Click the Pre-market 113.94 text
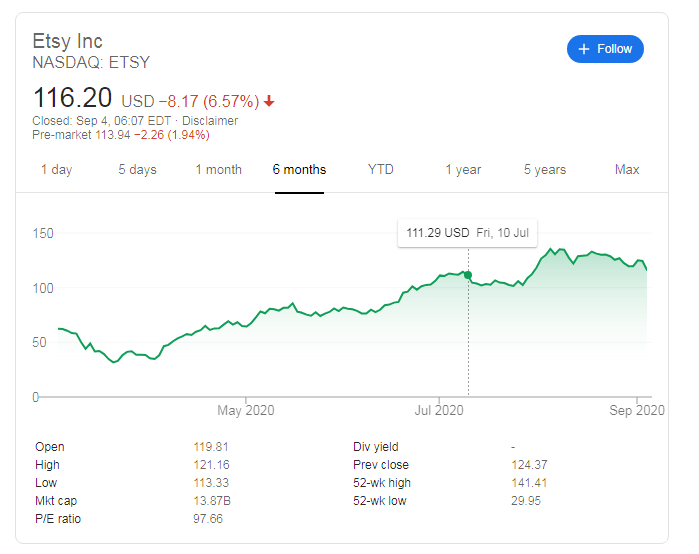 [x=81, y=135]
